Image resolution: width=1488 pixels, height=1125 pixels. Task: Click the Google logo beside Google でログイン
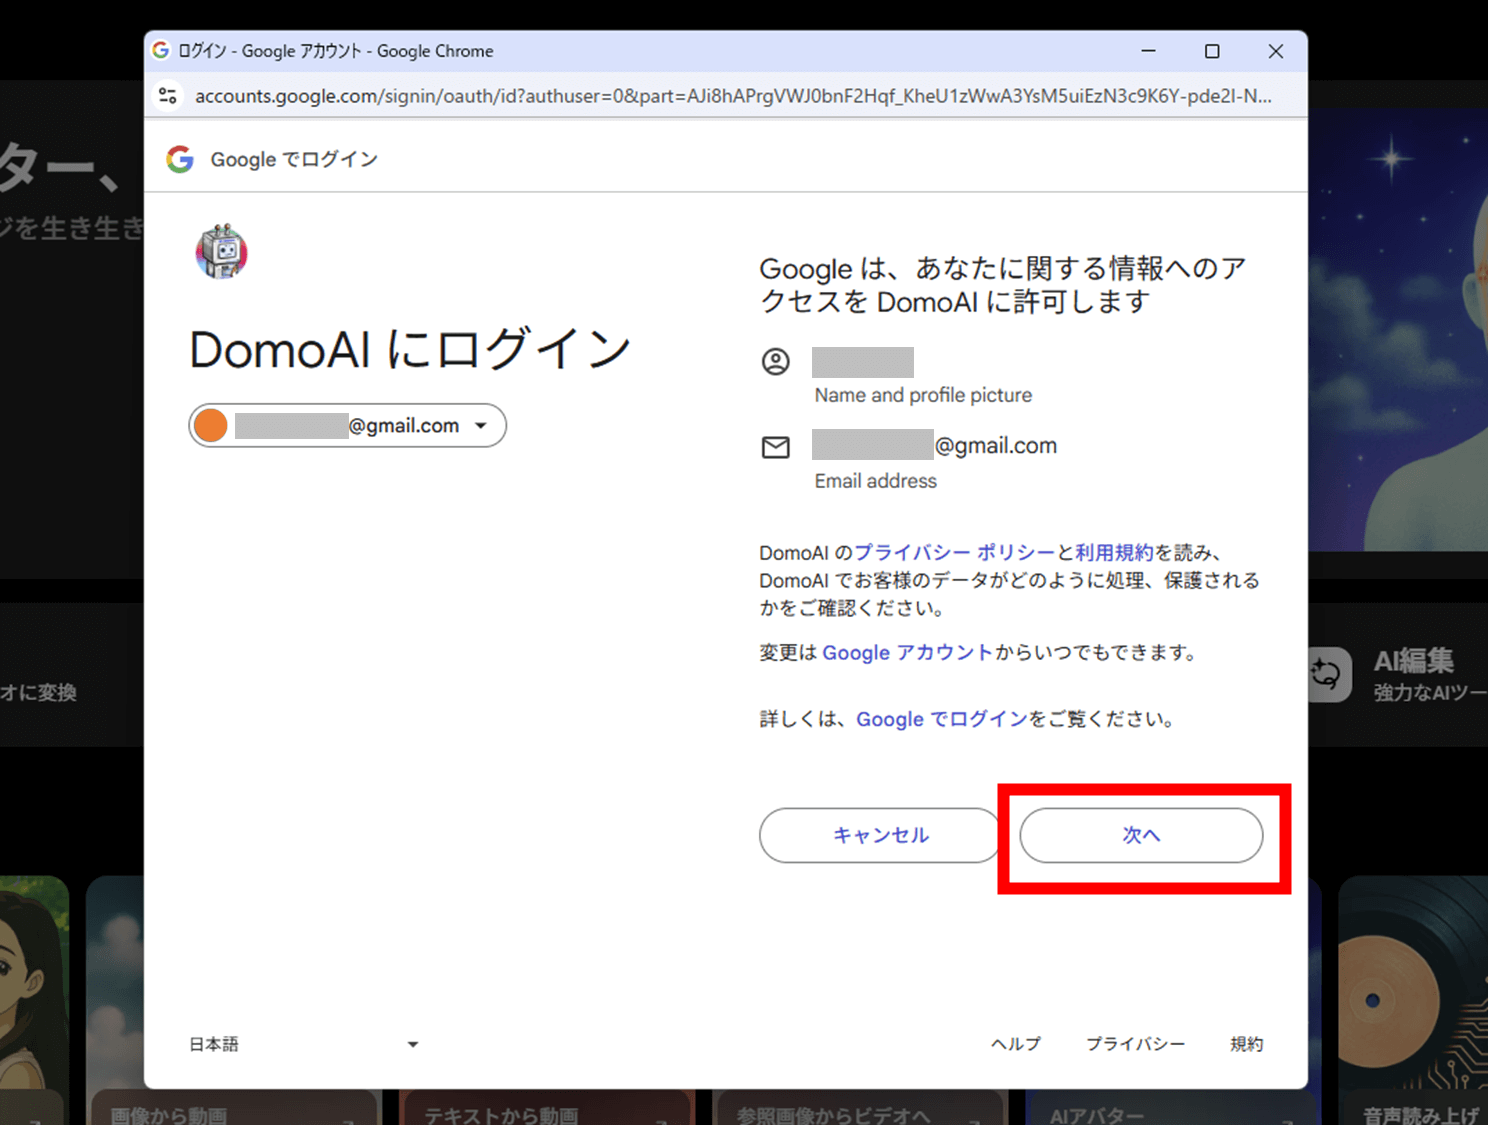tap(180, 159)
